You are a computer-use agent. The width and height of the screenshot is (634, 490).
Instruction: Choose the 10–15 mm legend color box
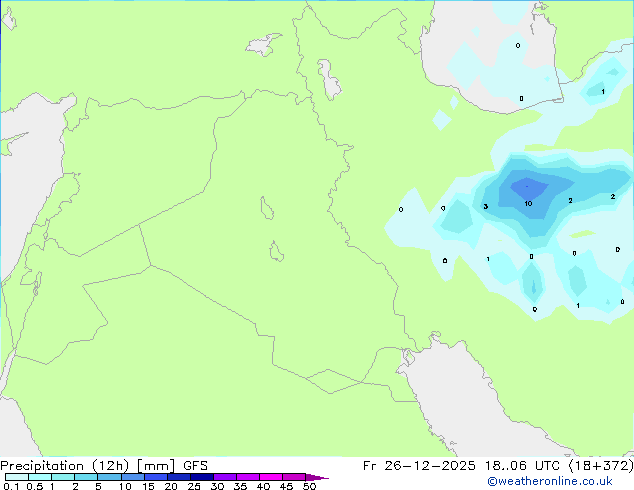(133, 477)
